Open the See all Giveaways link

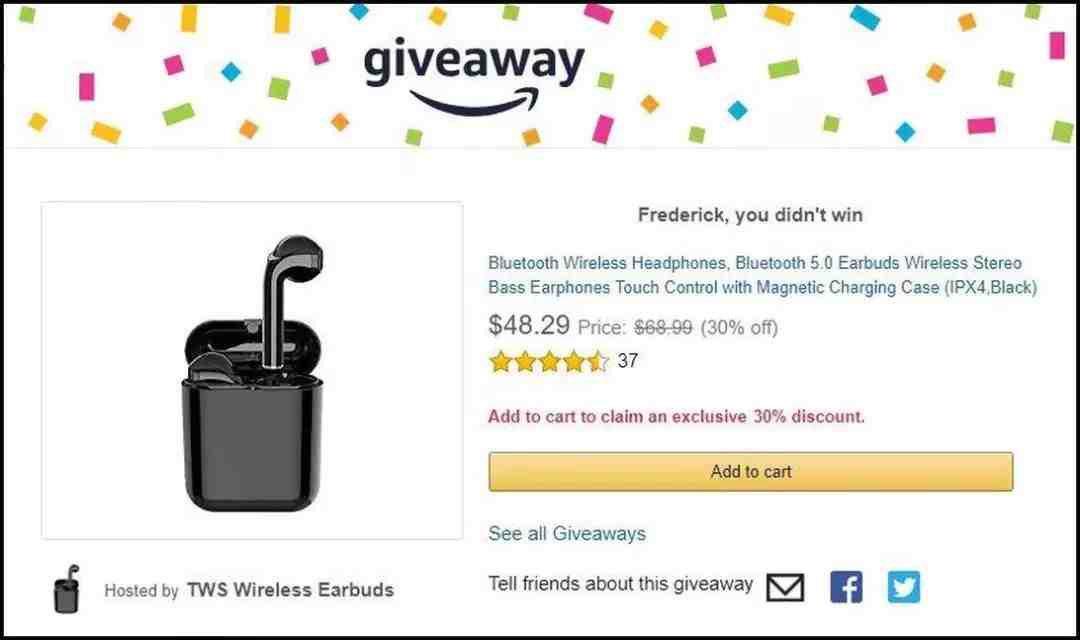tap(567, 533)
